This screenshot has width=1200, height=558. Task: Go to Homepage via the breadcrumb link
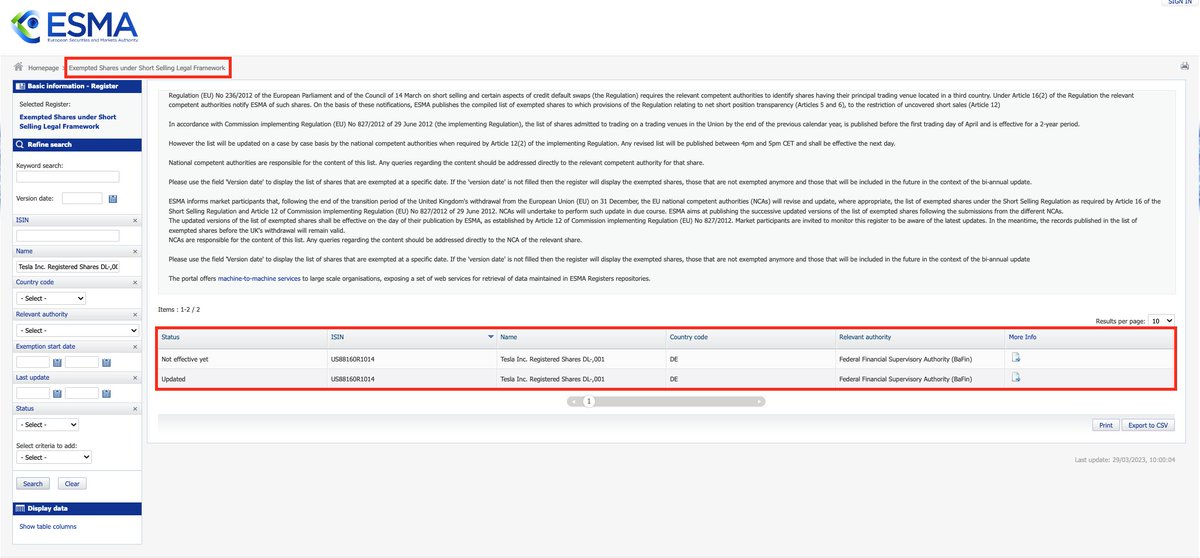click(x=43, y=67)
